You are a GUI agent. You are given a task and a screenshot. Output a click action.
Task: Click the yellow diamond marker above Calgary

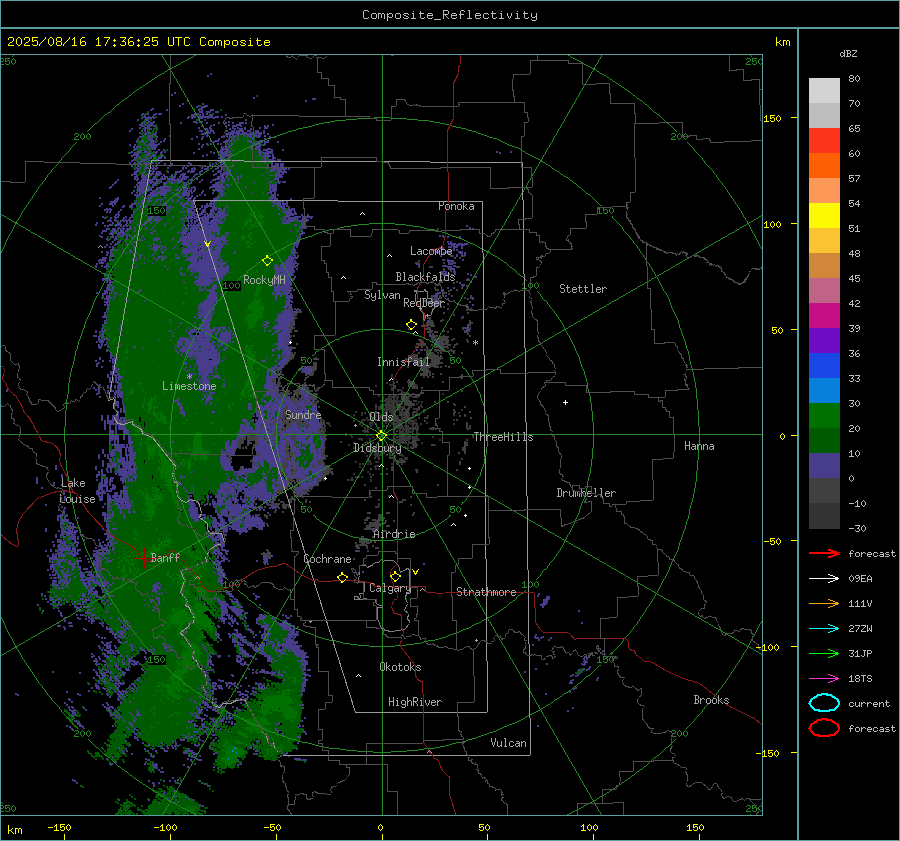coord(395,576)
